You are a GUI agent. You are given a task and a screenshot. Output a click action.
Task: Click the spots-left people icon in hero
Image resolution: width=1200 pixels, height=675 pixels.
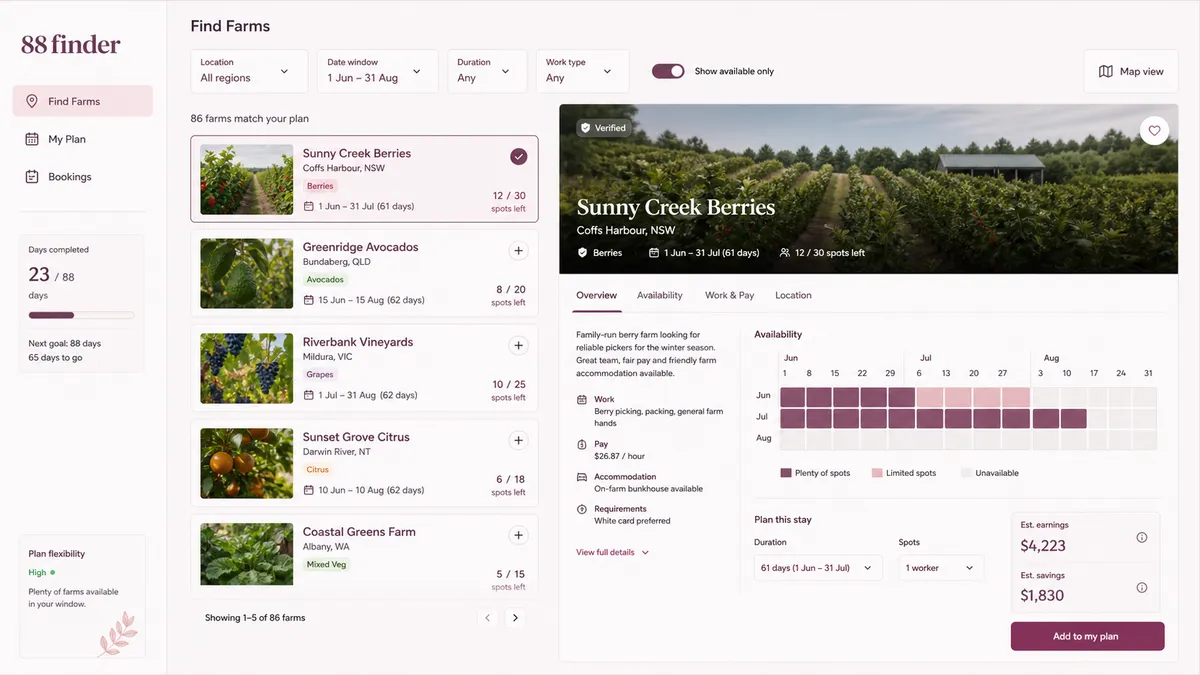[785, 253]
